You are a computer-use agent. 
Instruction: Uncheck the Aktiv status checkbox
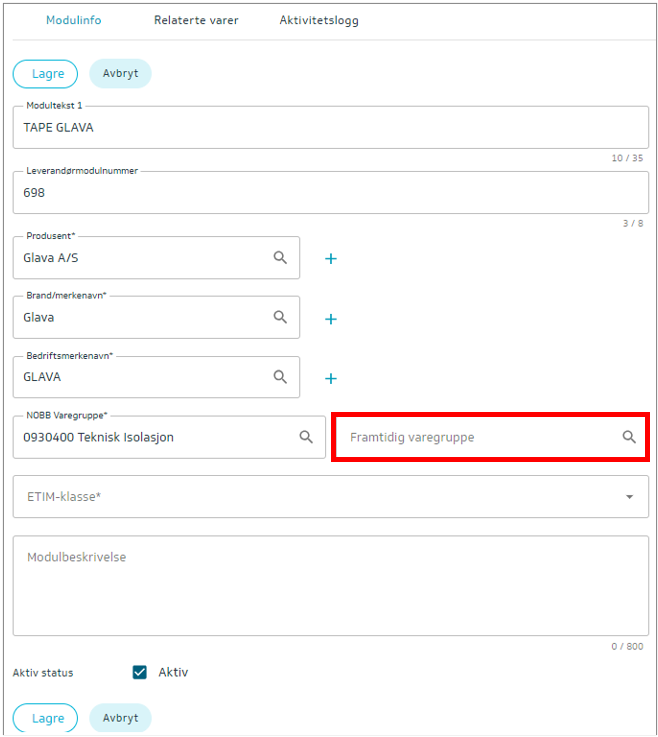click(x=140, y=672)
